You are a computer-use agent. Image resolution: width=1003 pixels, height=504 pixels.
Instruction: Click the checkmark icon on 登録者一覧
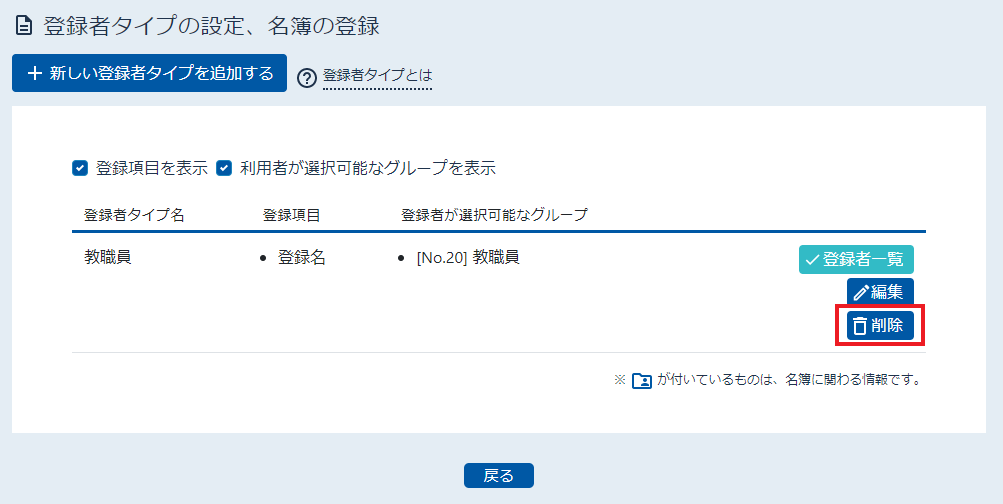point(812,260)
